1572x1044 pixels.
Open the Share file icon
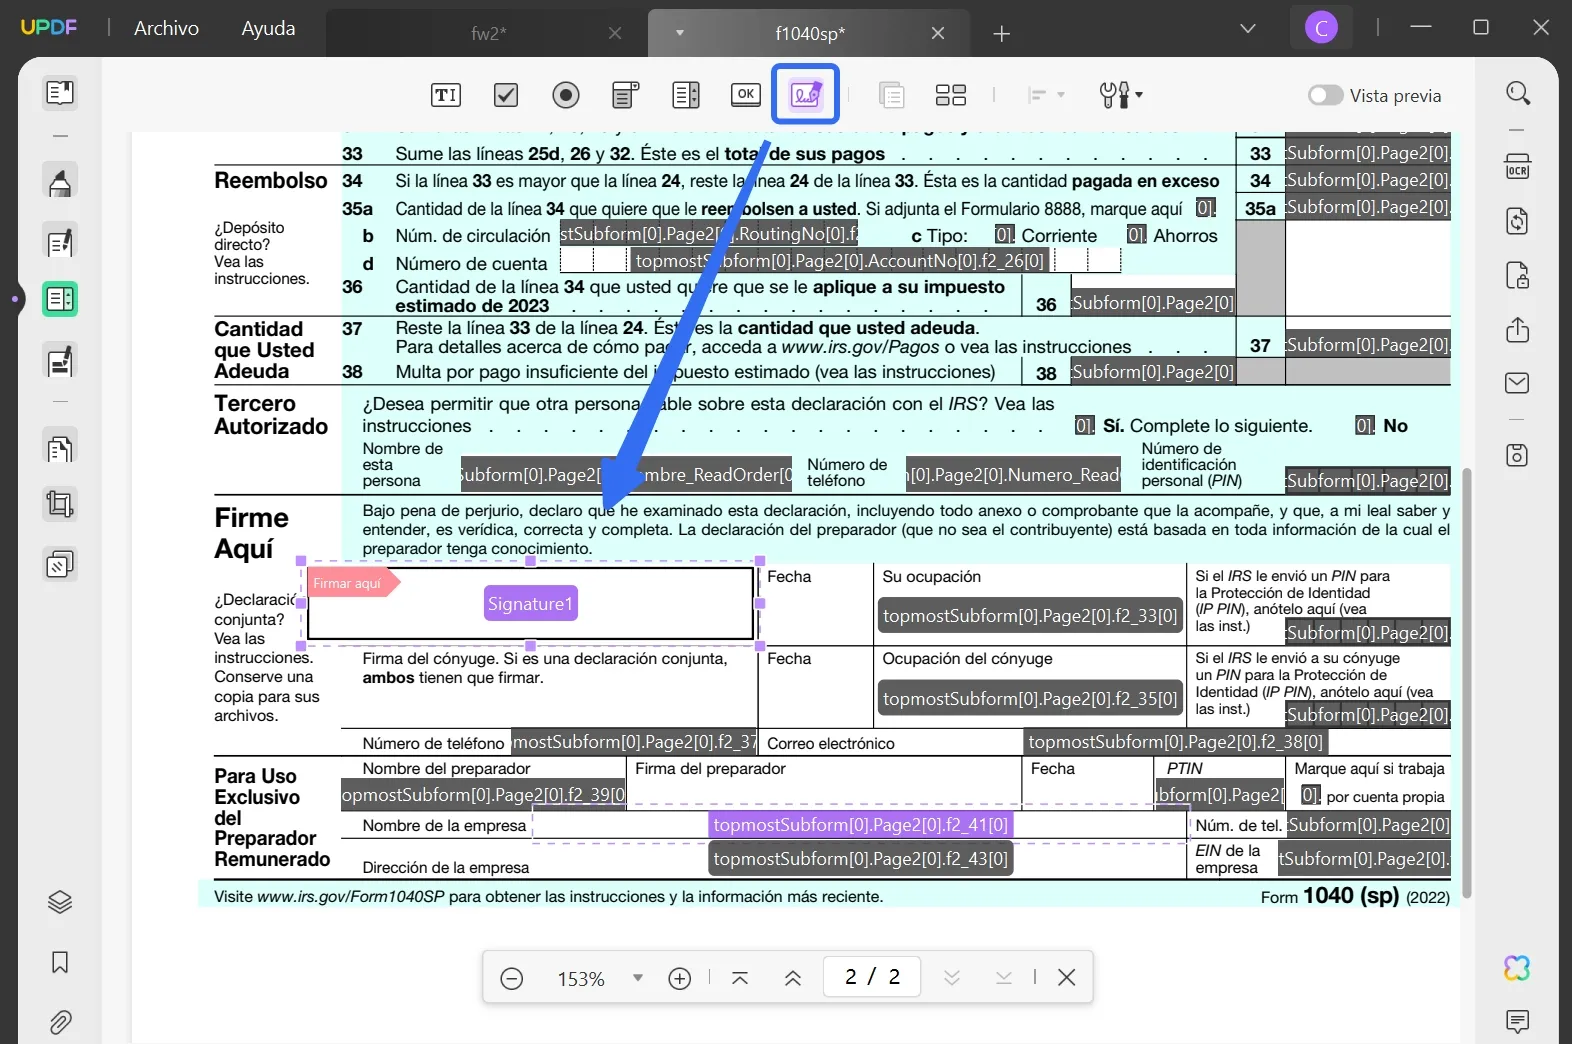1518,329
